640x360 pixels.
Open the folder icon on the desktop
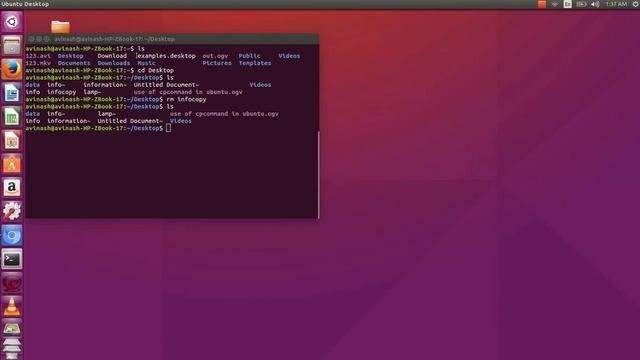pyautogui.click(x=60, y=27)
